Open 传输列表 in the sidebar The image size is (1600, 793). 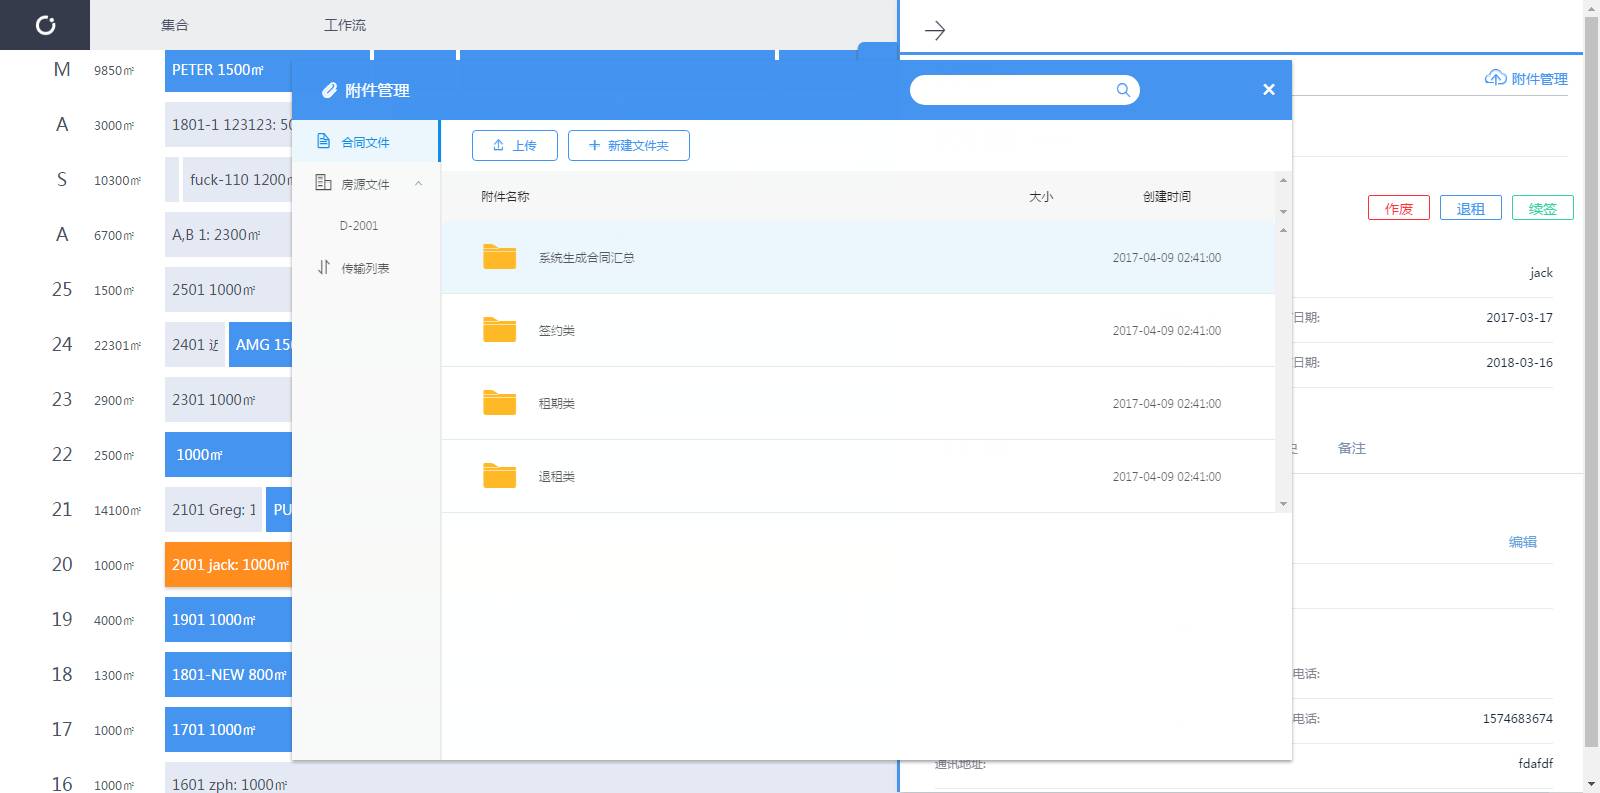point(366,268)
